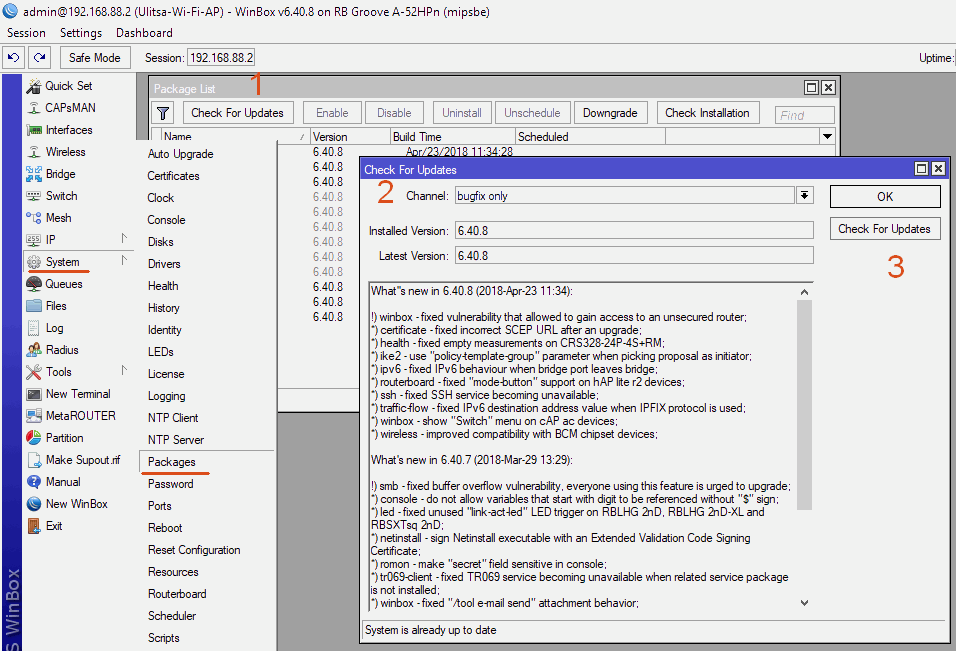Open the package list filter funnel icon
Viewport: 956px width, 651px height.
164,113
